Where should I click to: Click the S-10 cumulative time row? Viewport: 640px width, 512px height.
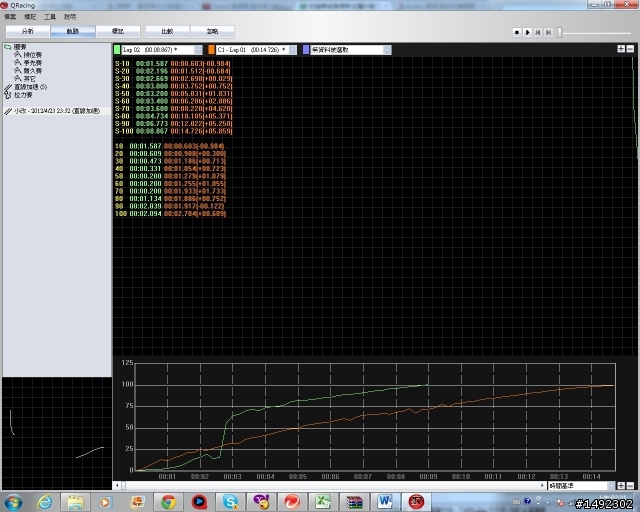point(173,64)
